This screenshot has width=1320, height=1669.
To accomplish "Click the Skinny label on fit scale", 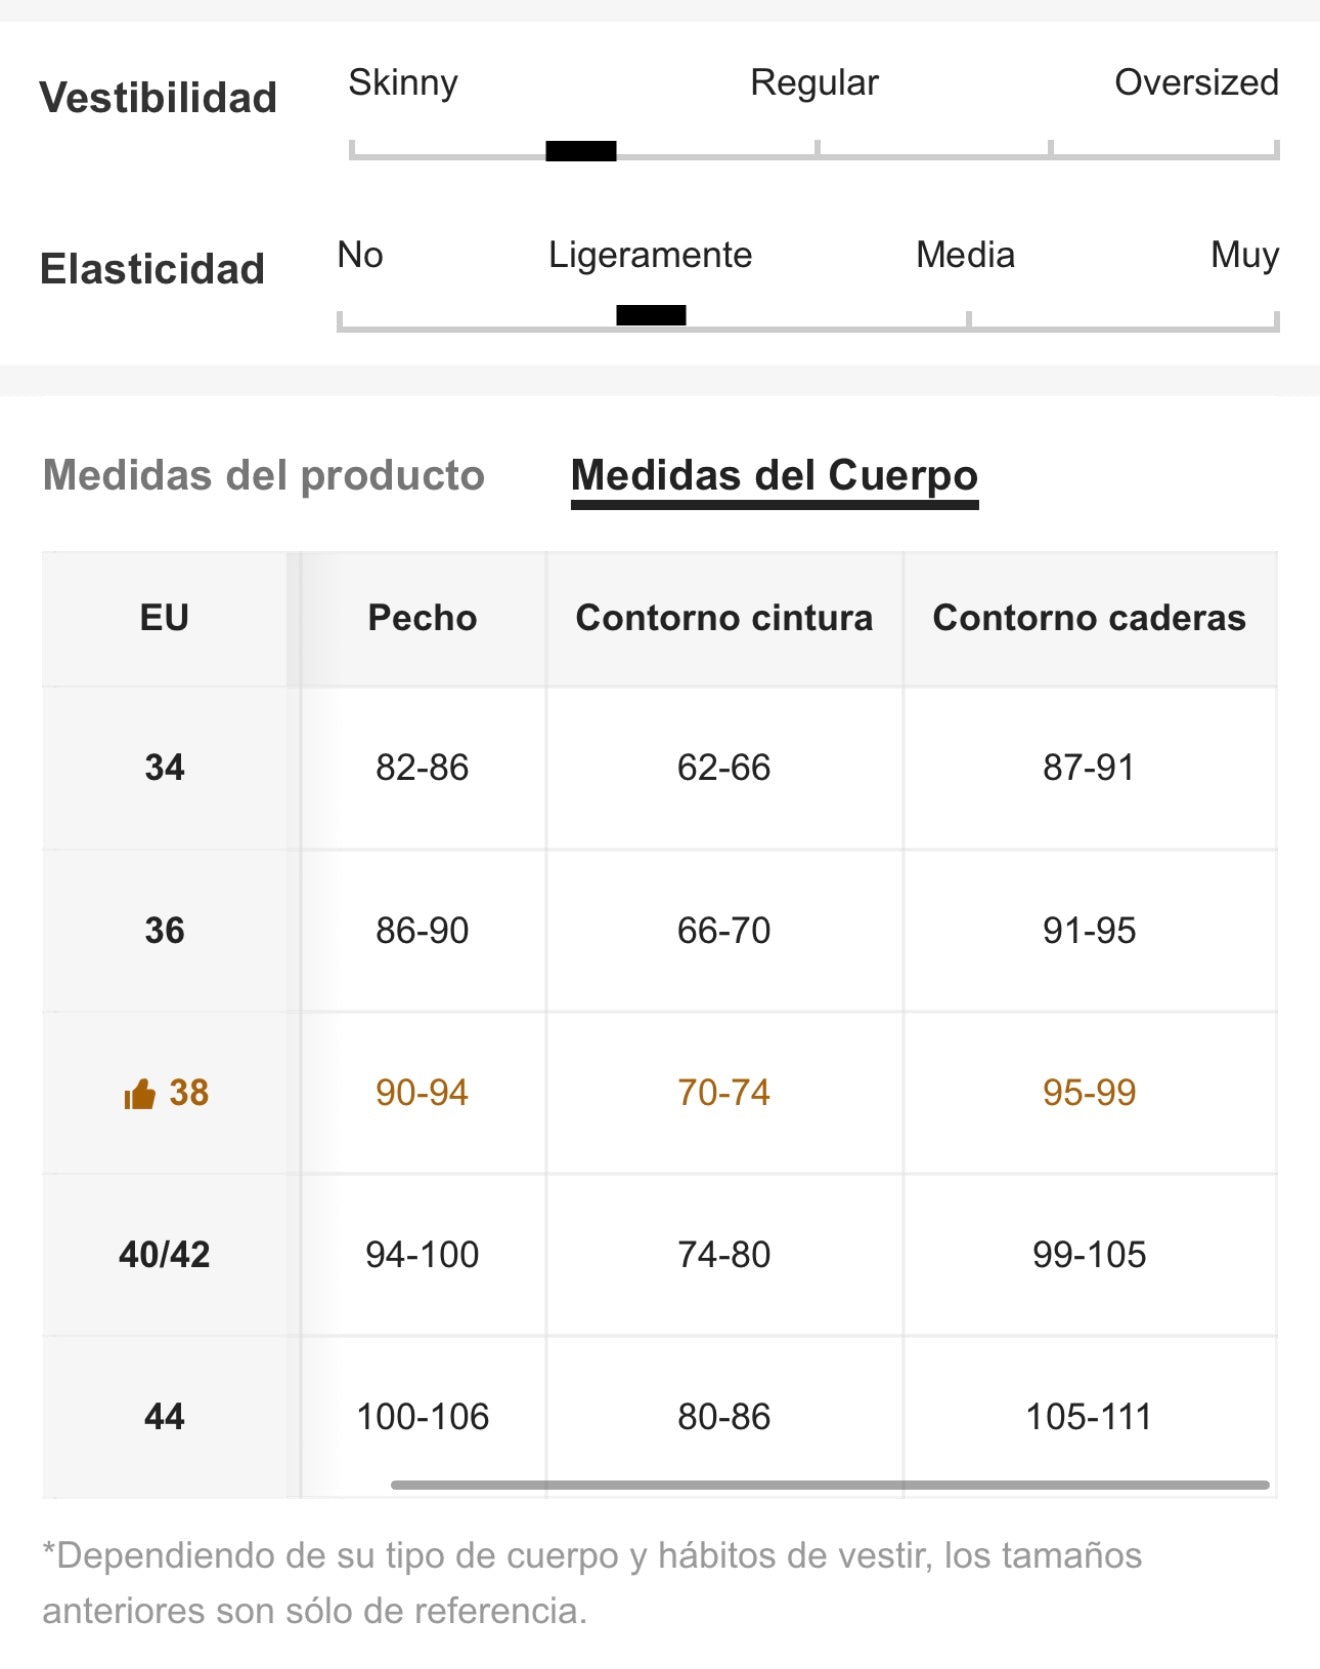I will pos(403,83).
